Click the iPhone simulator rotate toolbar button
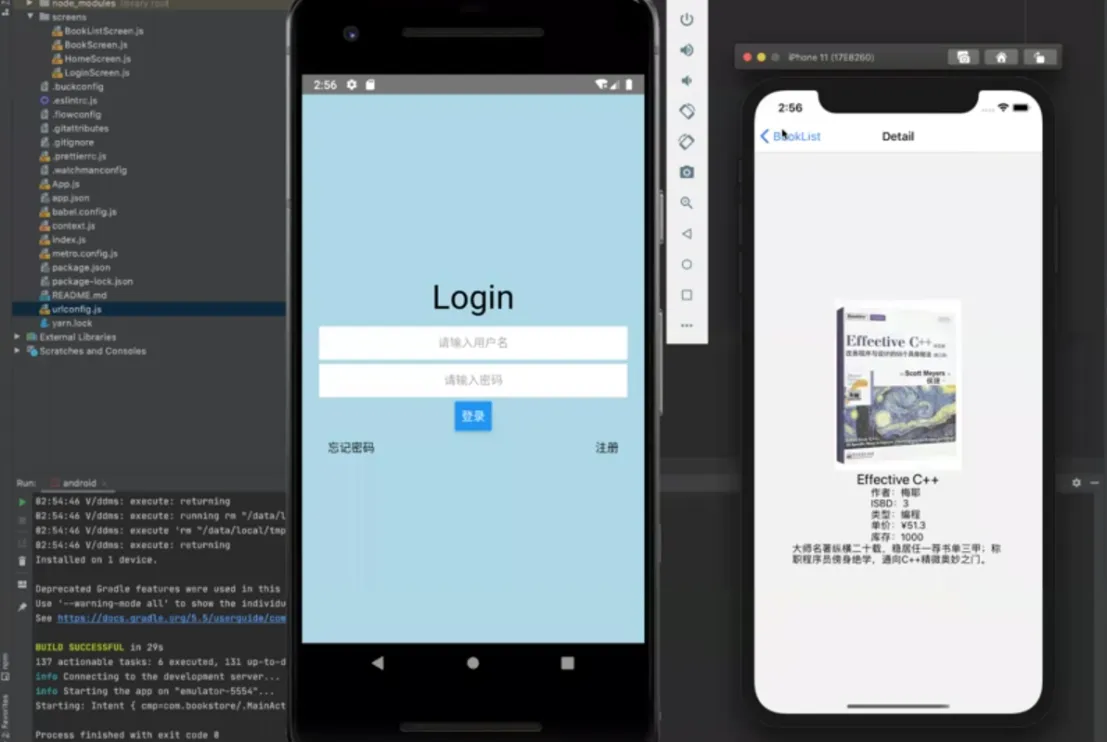This screenshot has width=1108, height=743. (1039, 57)
